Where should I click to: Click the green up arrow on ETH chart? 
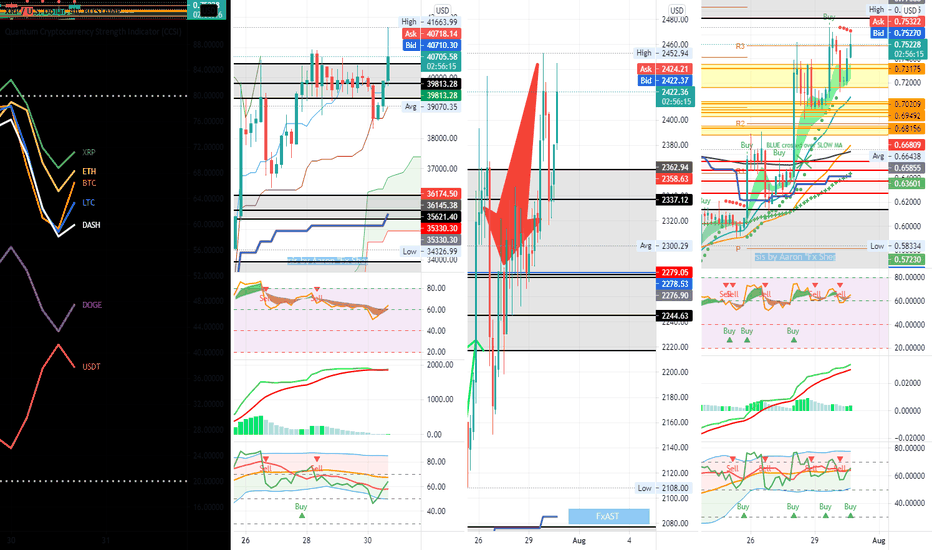click(x=475, y=344)
